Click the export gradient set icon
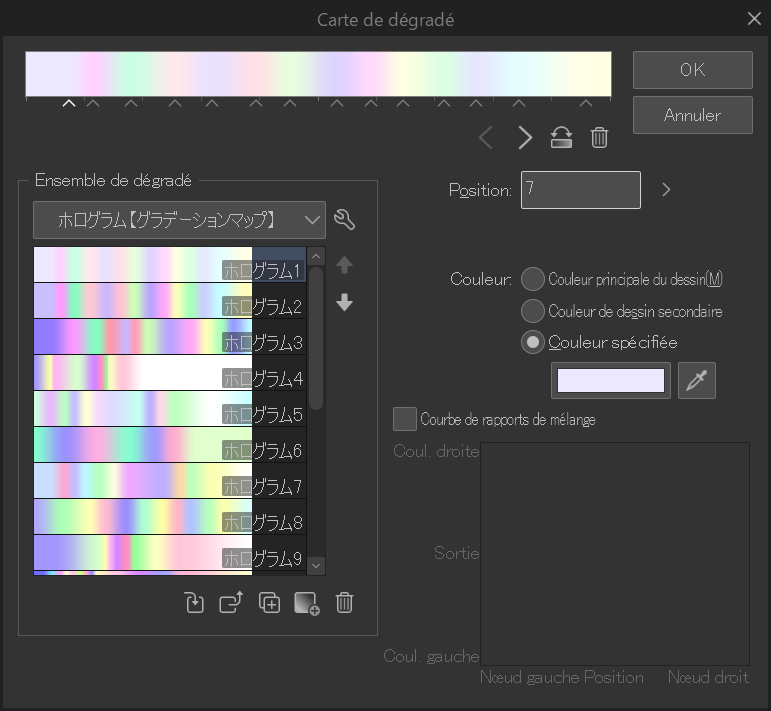Screen dimensions: 771x711 pyautogui.click(x=231, y=603)
